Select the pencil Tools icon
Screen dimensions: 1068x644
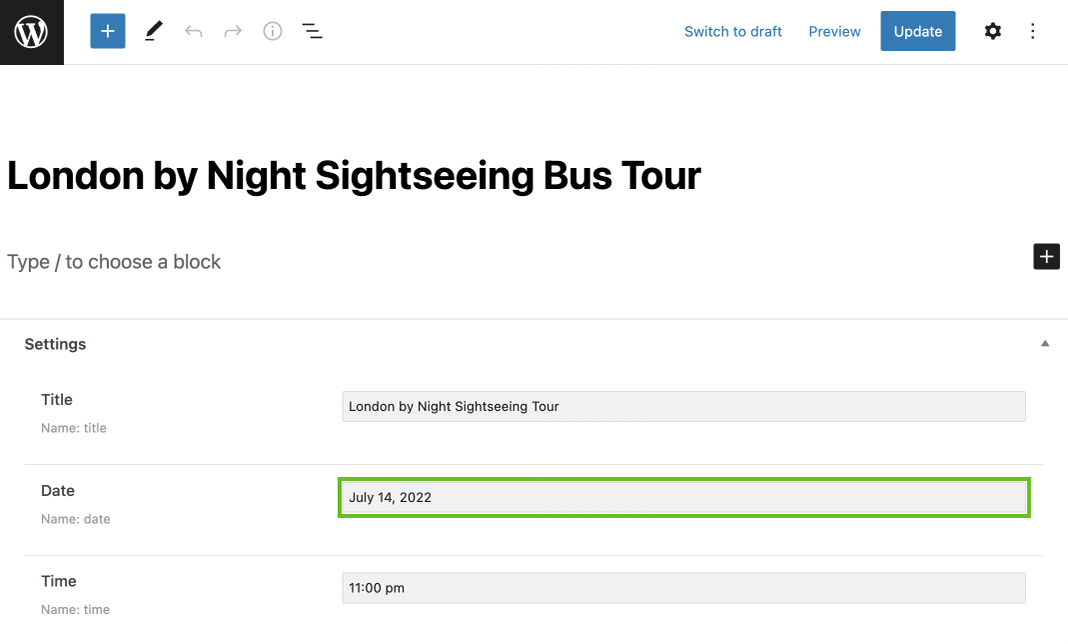pos(154,31)
